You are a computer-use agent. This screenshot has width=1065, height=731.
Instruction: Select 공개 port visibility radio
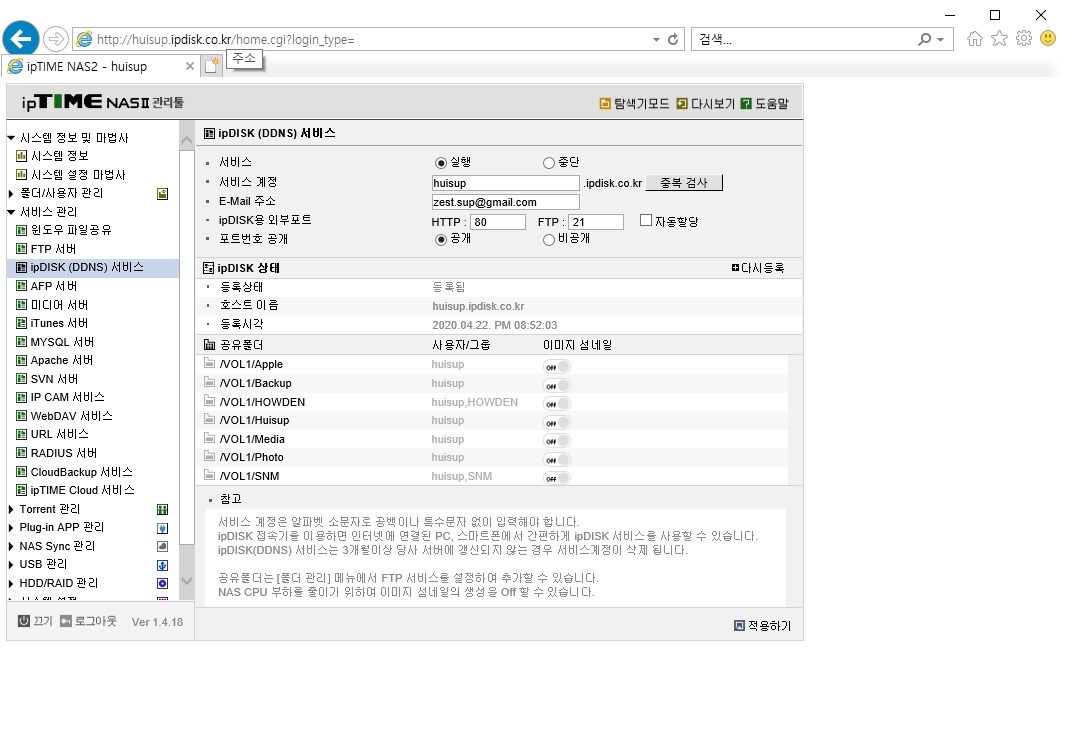pyautogui.click(x=441, y=240)
